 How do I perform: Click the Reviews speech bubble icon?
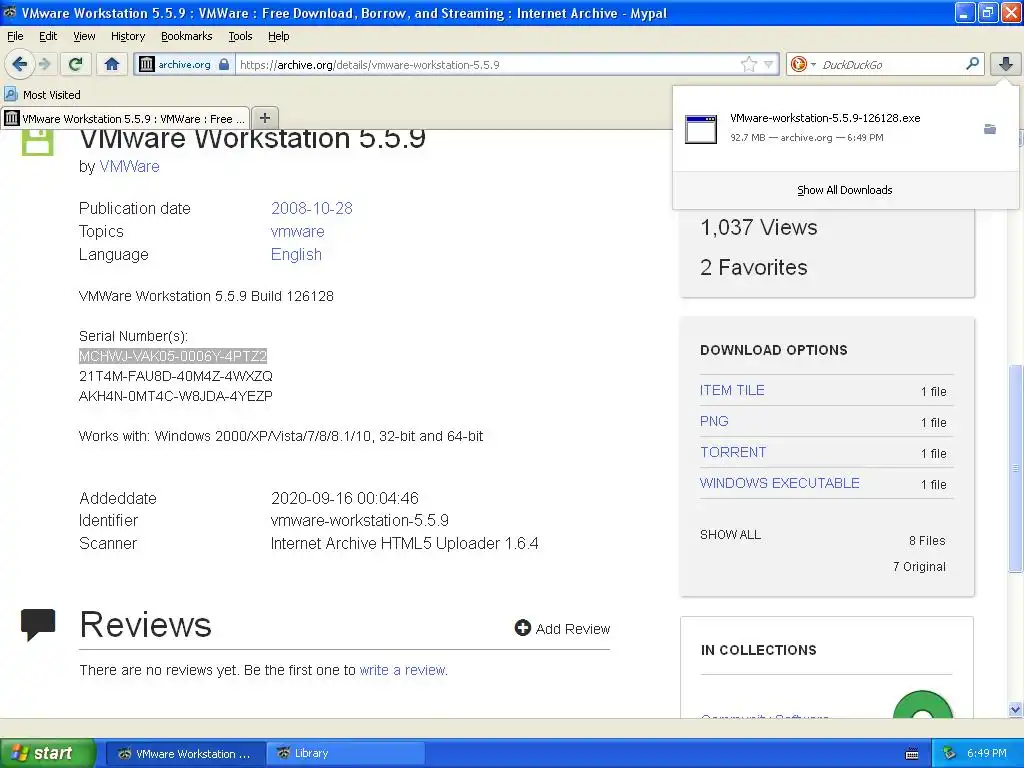(38, 624)
